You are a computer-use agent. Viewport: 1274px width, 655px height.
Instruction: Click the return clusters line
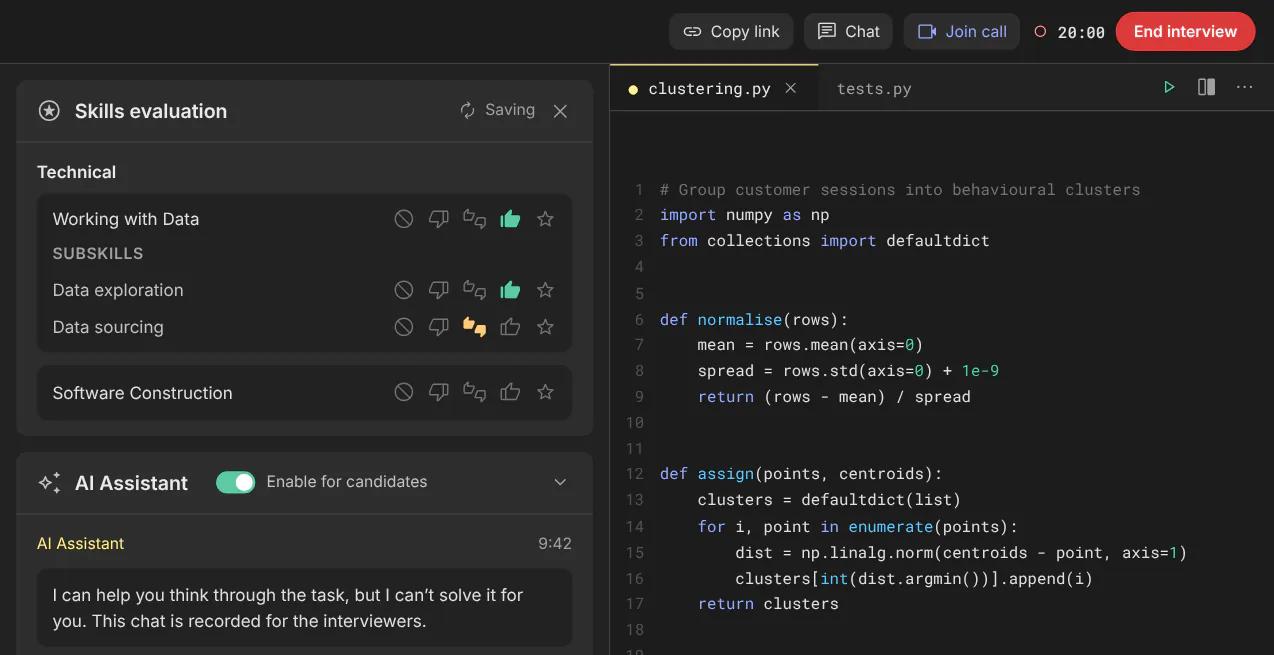tap(768, 604)
